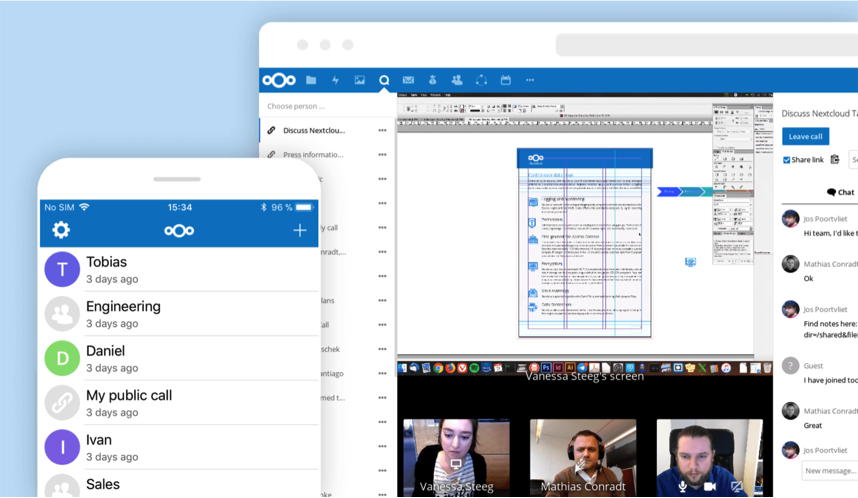
Task: Open Chrome icon in shared screen dock
Action: click(438, 368)
